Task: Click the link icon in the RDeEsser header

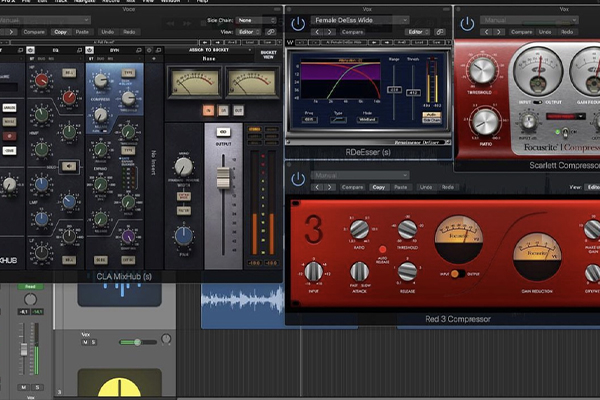Action: [440, 32]
